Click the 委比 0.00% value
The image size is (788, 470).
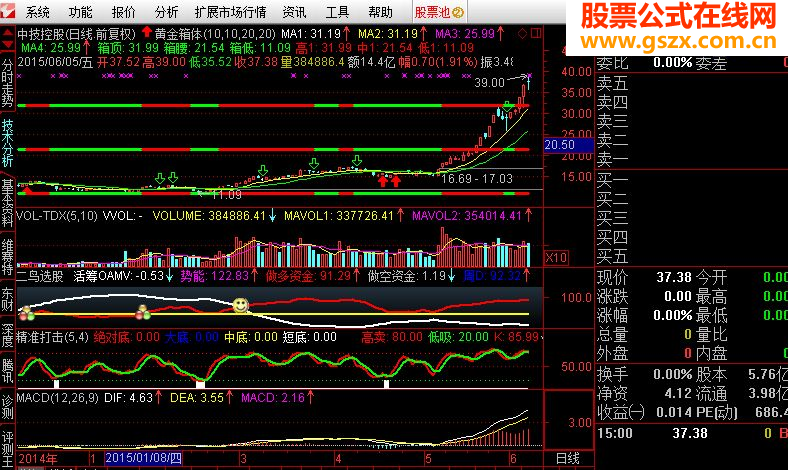coord(673,63)
